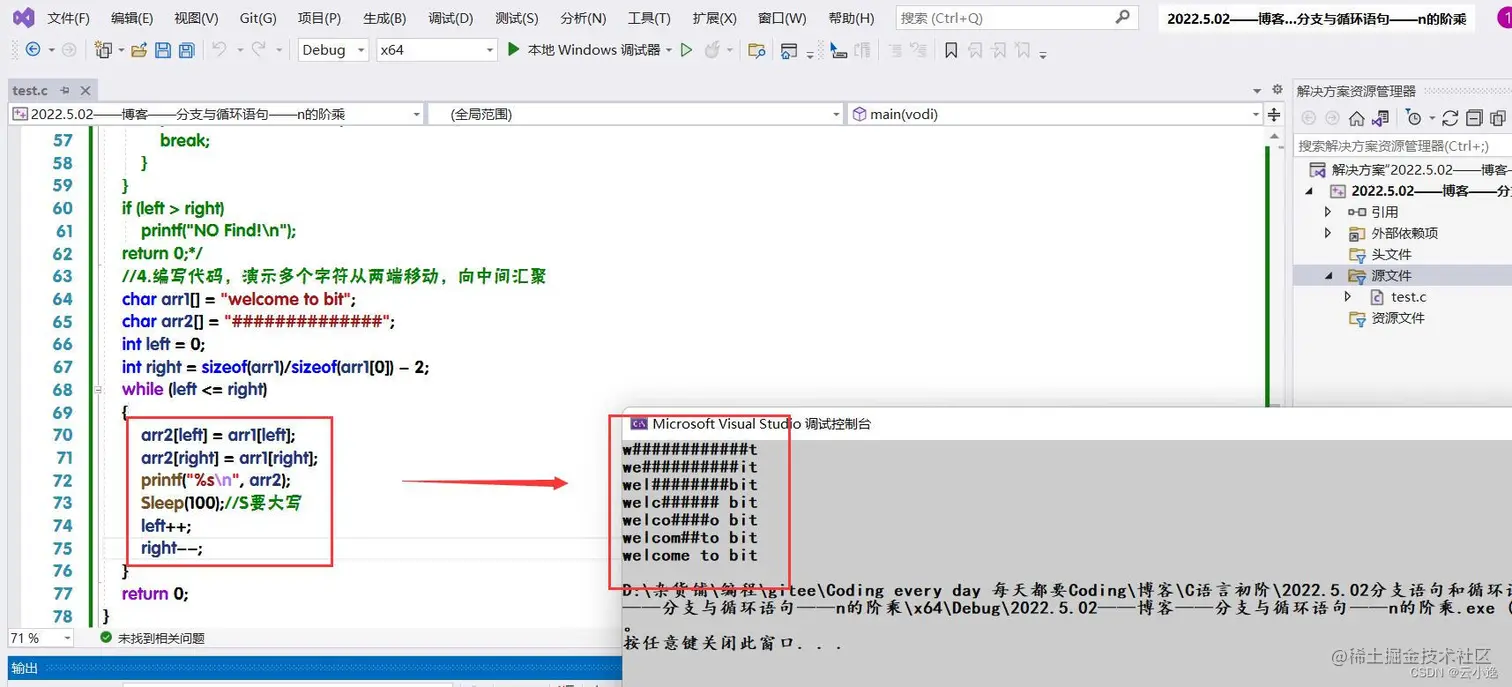Click the save all files icon
Image resolution: width=1512 pixels, height=687 pixels.
[x=186, y=49]
